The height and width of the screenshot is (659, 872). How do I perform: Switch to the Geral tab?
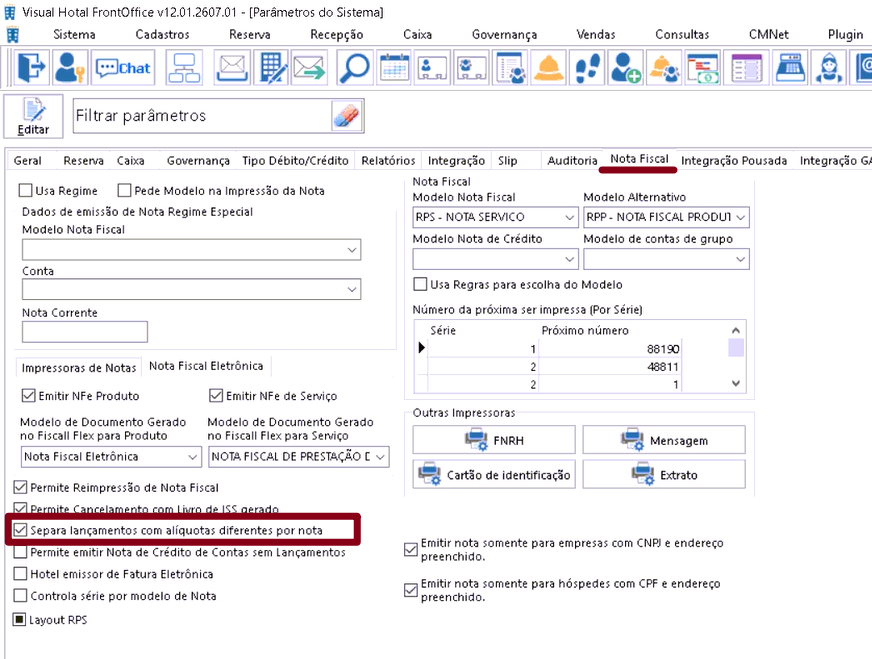[x=28, y=161]
